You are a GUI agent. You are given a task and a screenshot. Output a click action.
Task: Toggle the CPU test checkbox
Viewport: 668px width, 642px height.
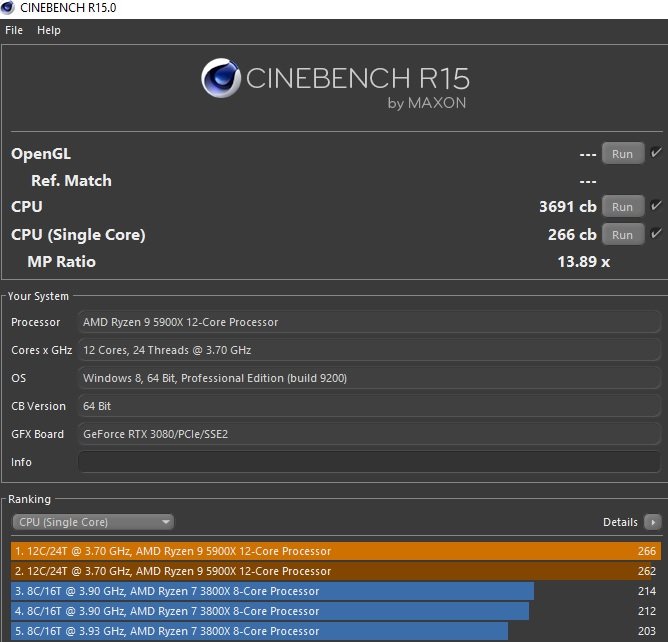pyautogui.click(x=656, y=206)
